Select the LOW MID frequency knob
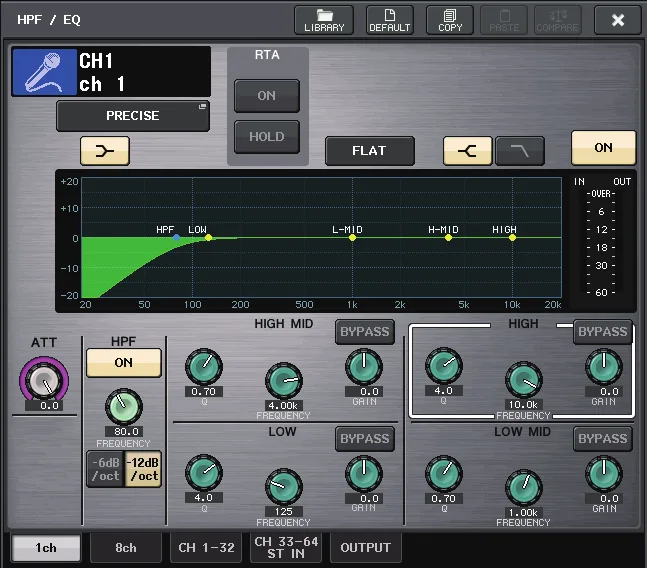This screenshot has height=568, width=647. click(x=524, y=488)
